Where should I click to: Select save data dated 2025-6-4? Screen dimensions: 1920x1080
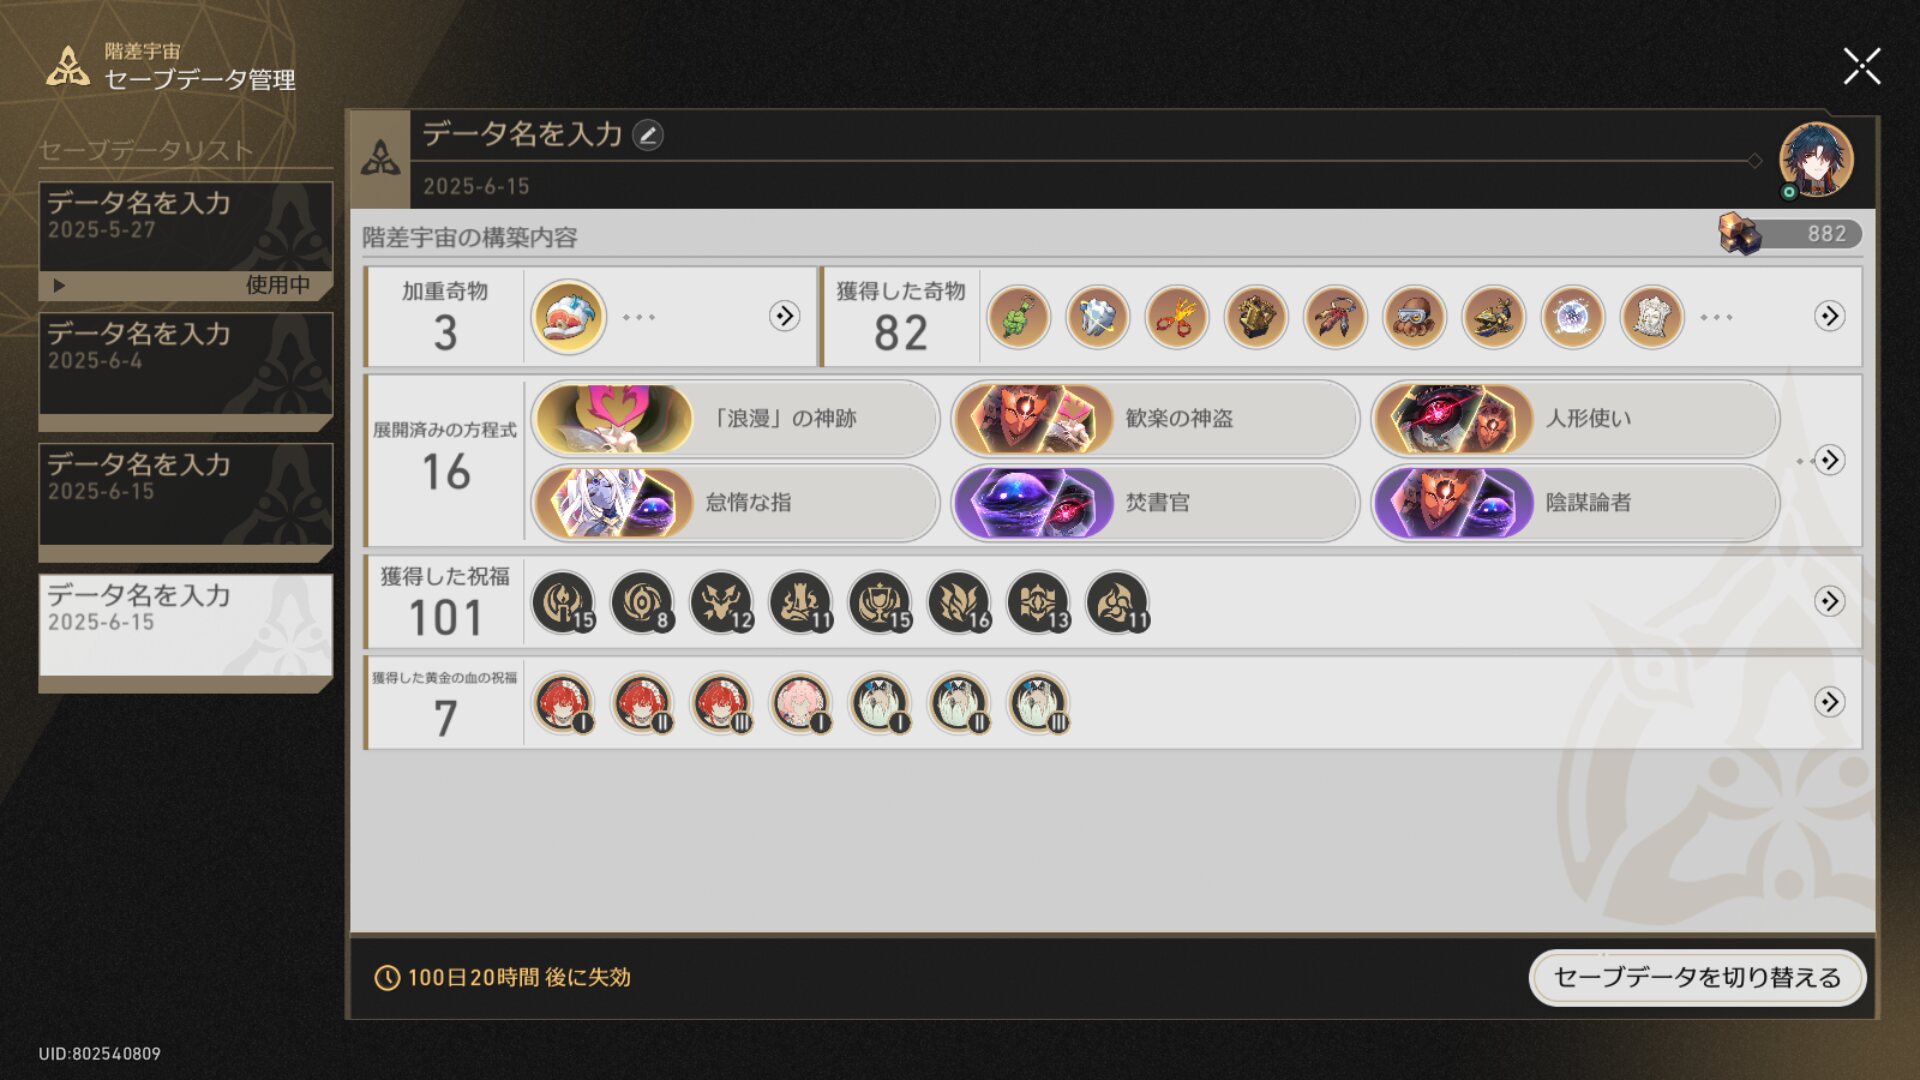[x=186, y=371]
